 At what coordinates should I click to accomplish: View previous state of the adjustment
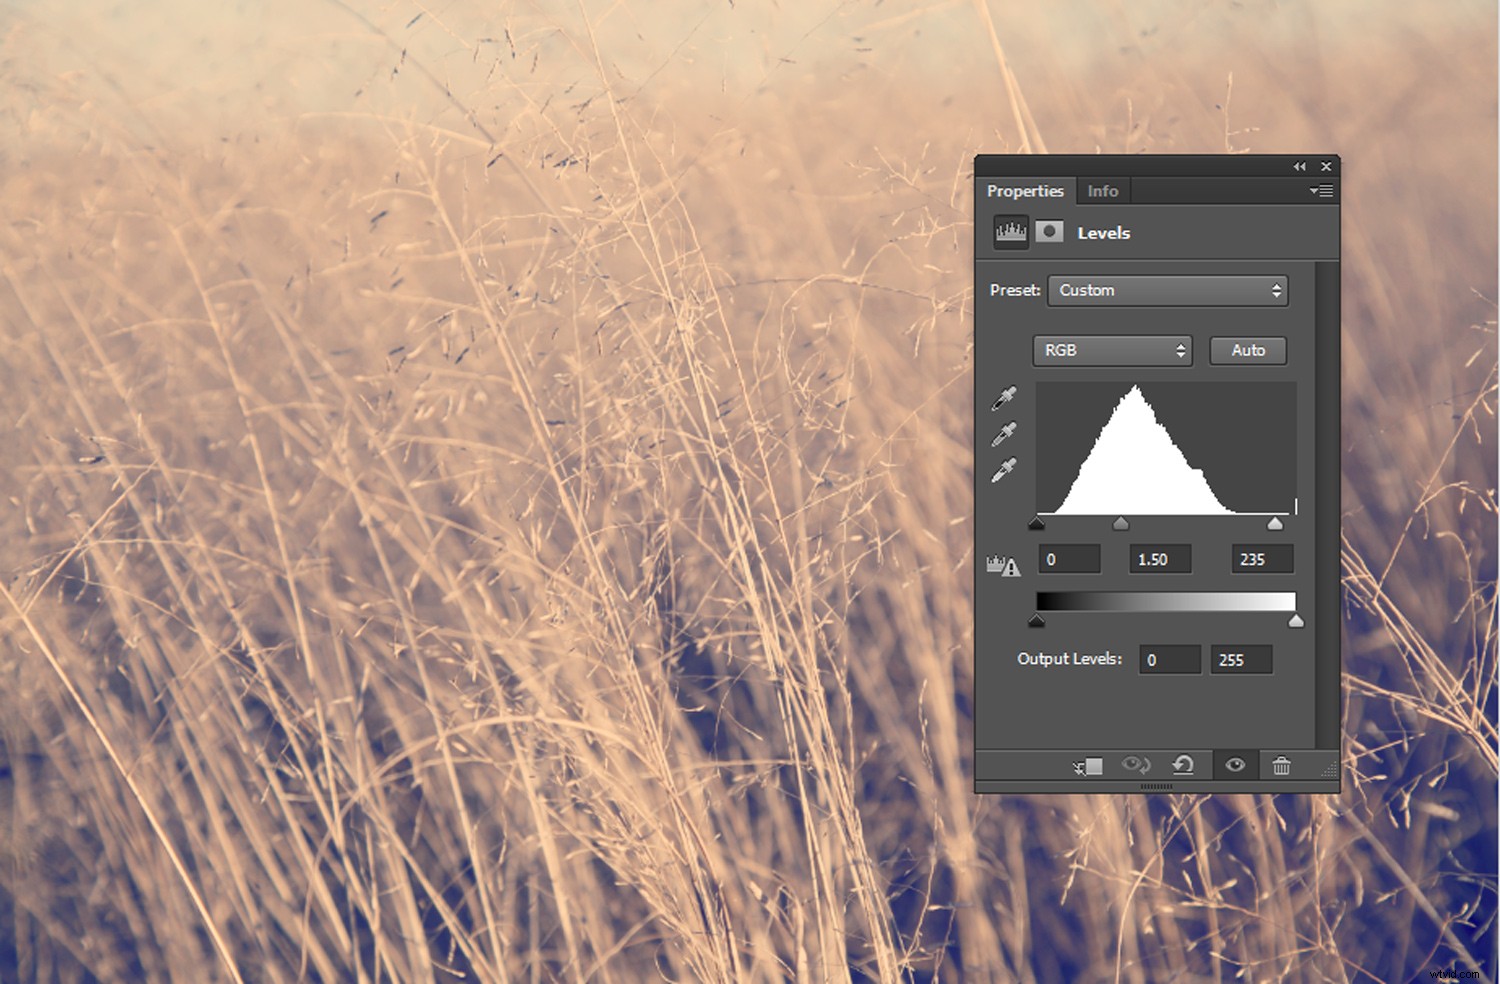[1137, 765]
